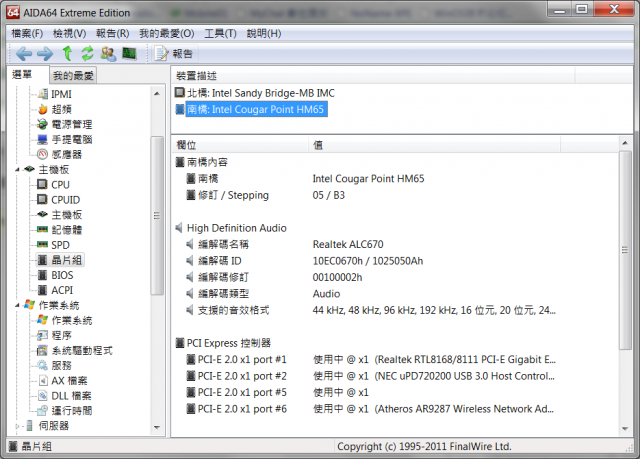Open the 我的最愛(O) menu

tap(167, 33)
